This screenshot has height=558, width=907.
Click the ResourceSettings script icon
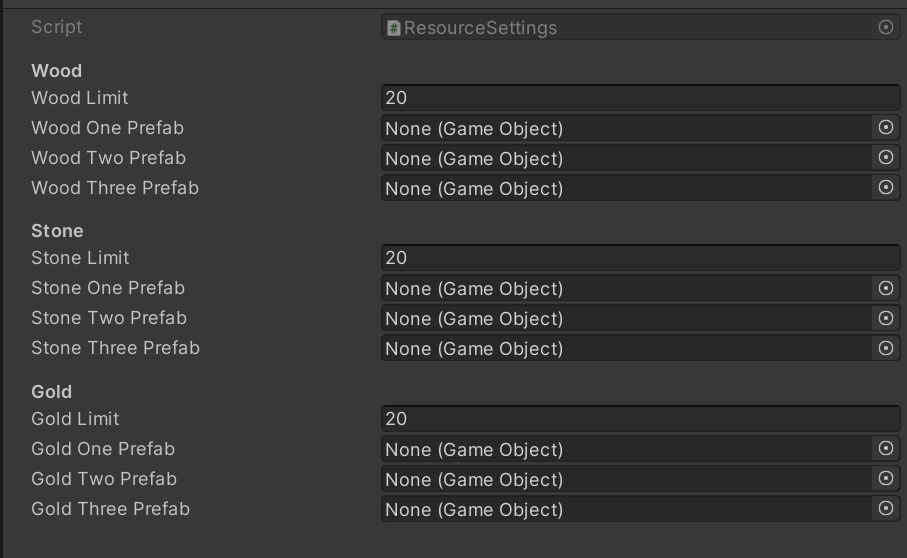click(x=394, y=28)
